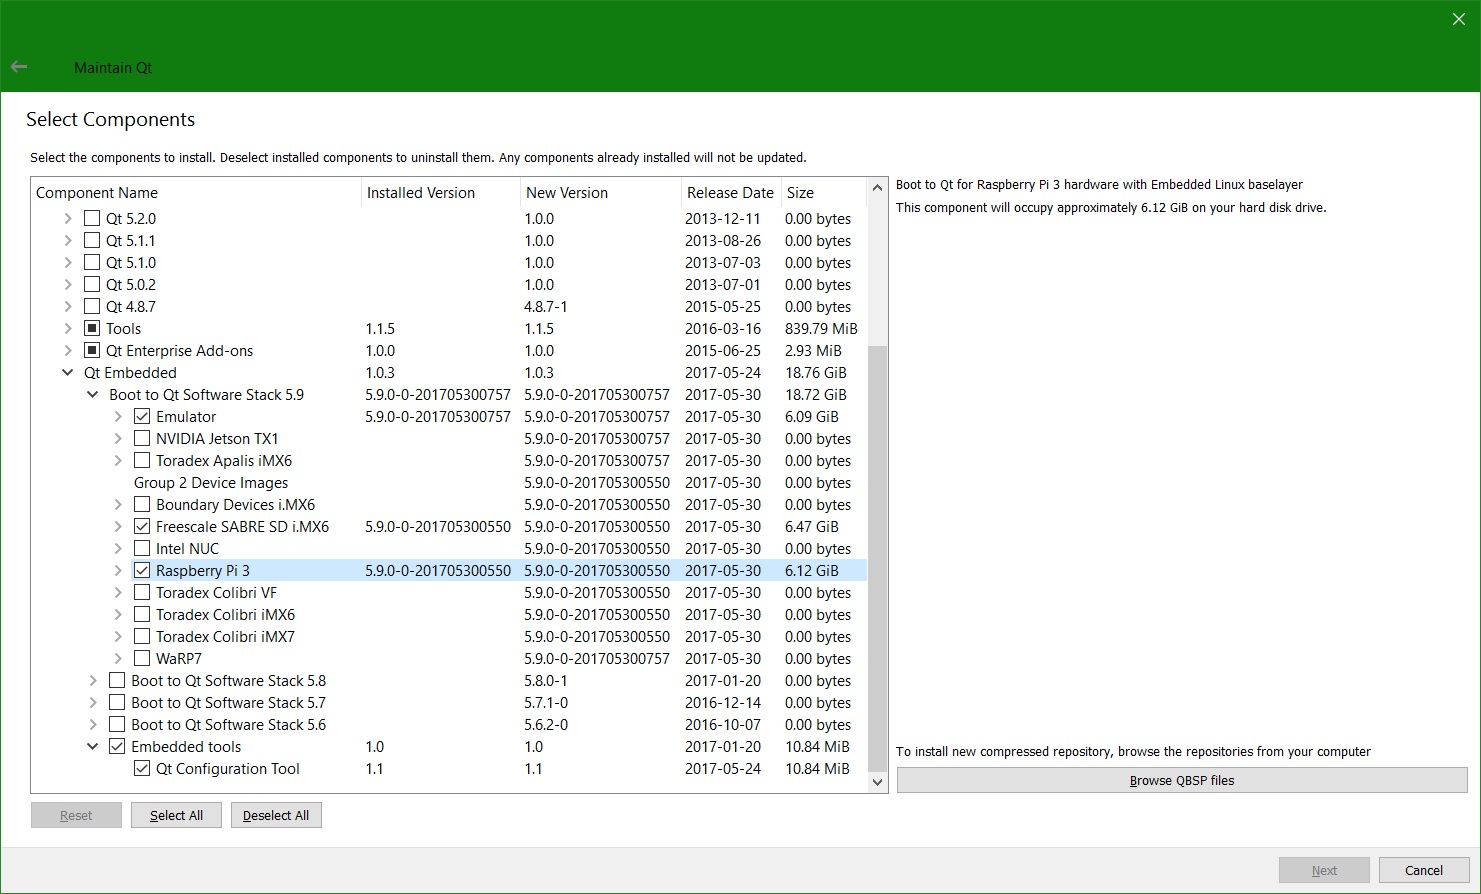Viewport: 1481px width, 894px height.
Task: Toggle the Tools checkbox
Action: (x=92, y=328)
